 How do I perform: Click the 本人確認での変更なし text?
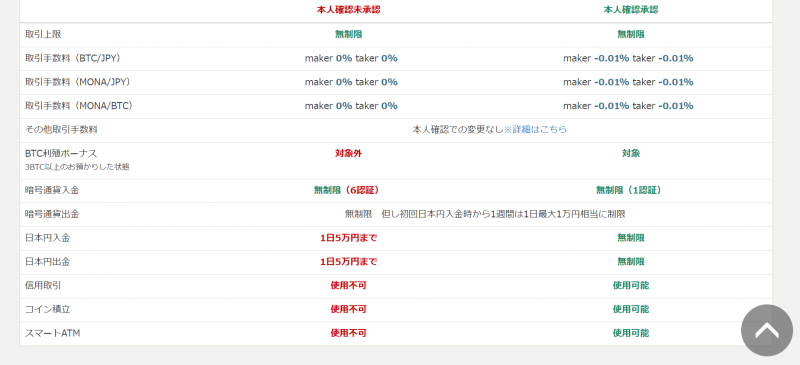point(458,130)
